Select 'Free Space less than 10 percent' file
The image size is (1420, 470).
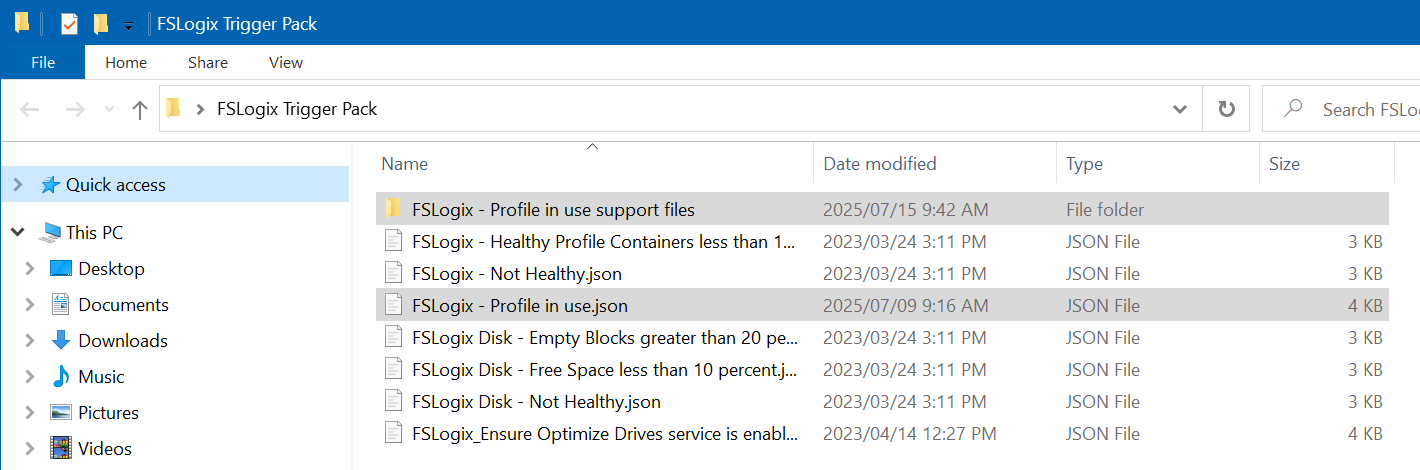(x=882, y=370)
